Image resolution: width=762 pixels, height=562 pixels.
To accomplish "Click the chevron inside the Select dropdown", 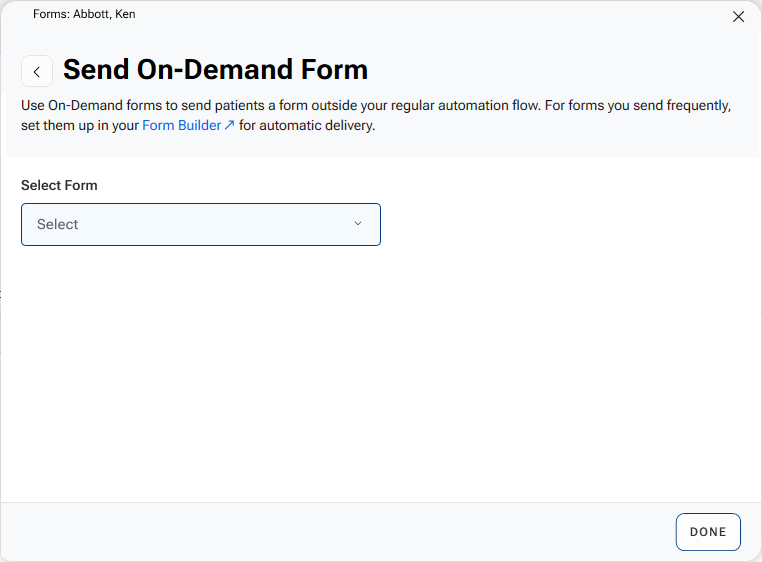I will point(358,224).
